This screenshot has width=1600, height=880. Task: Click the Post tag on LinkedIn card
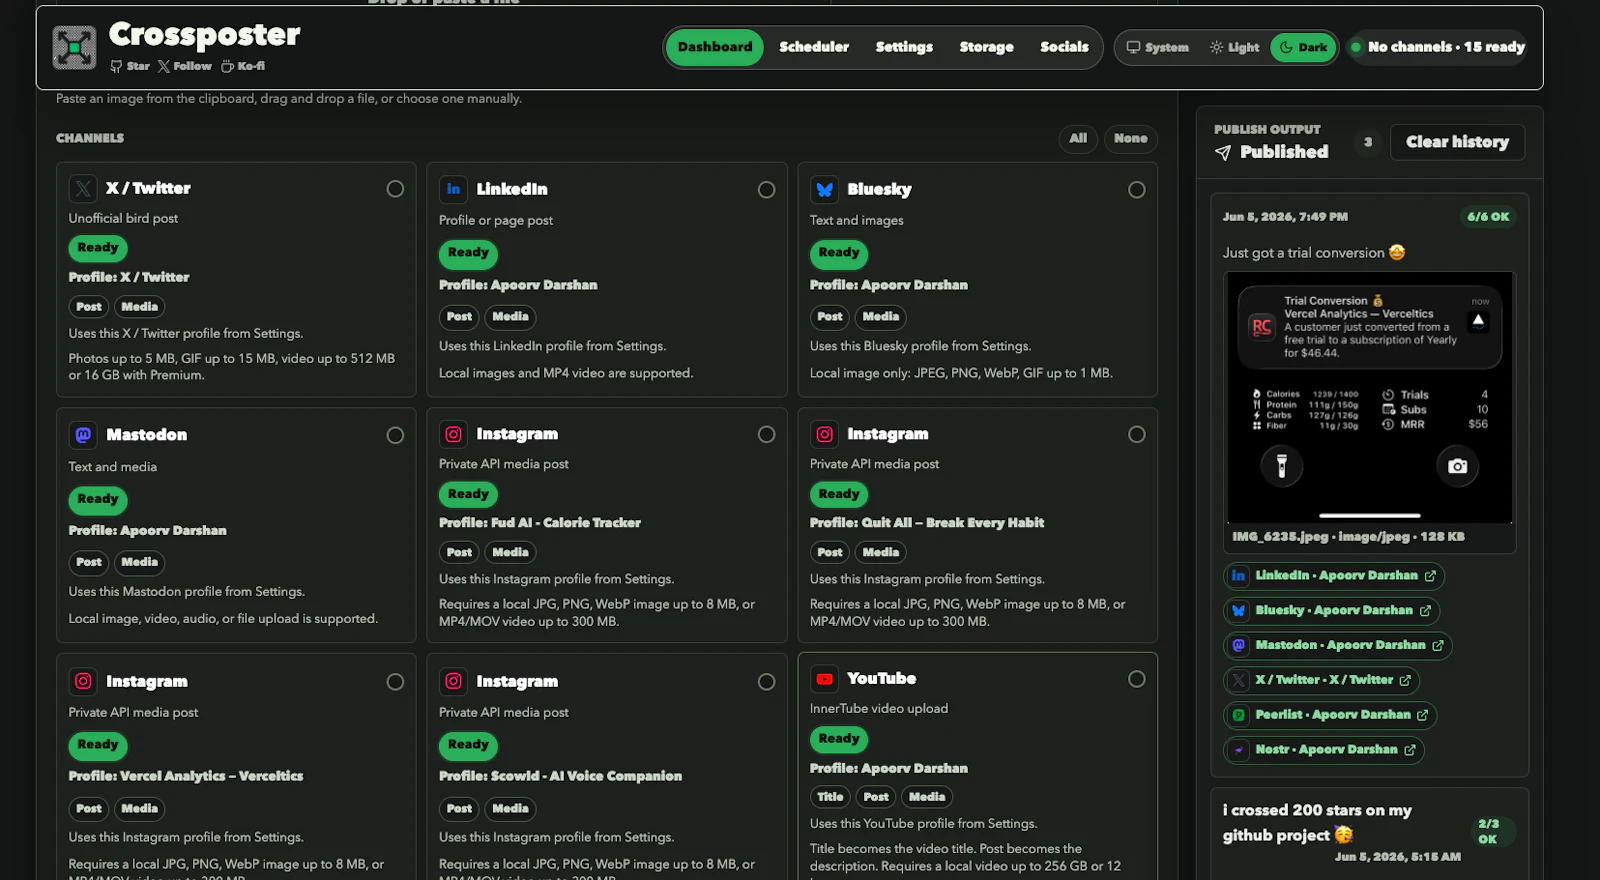click(x=459, y=317)
